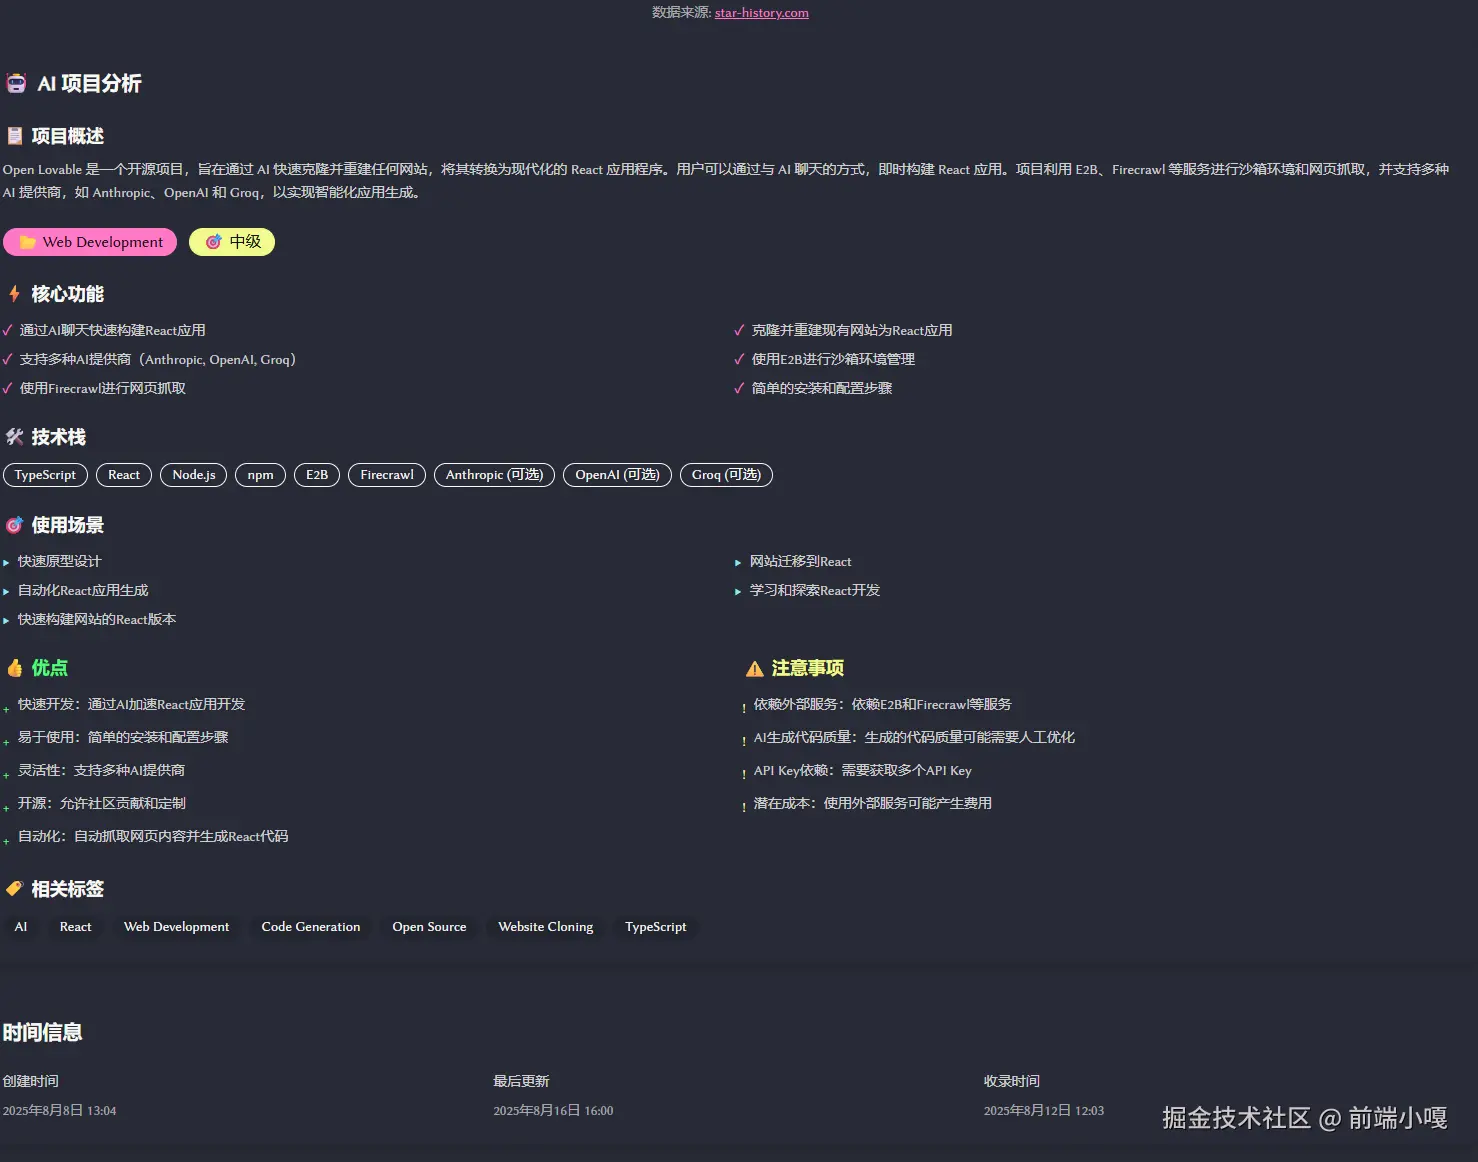
Task: Click the target icon beside 使用场景
Action: pyautogui.click(x=14, y=524)
